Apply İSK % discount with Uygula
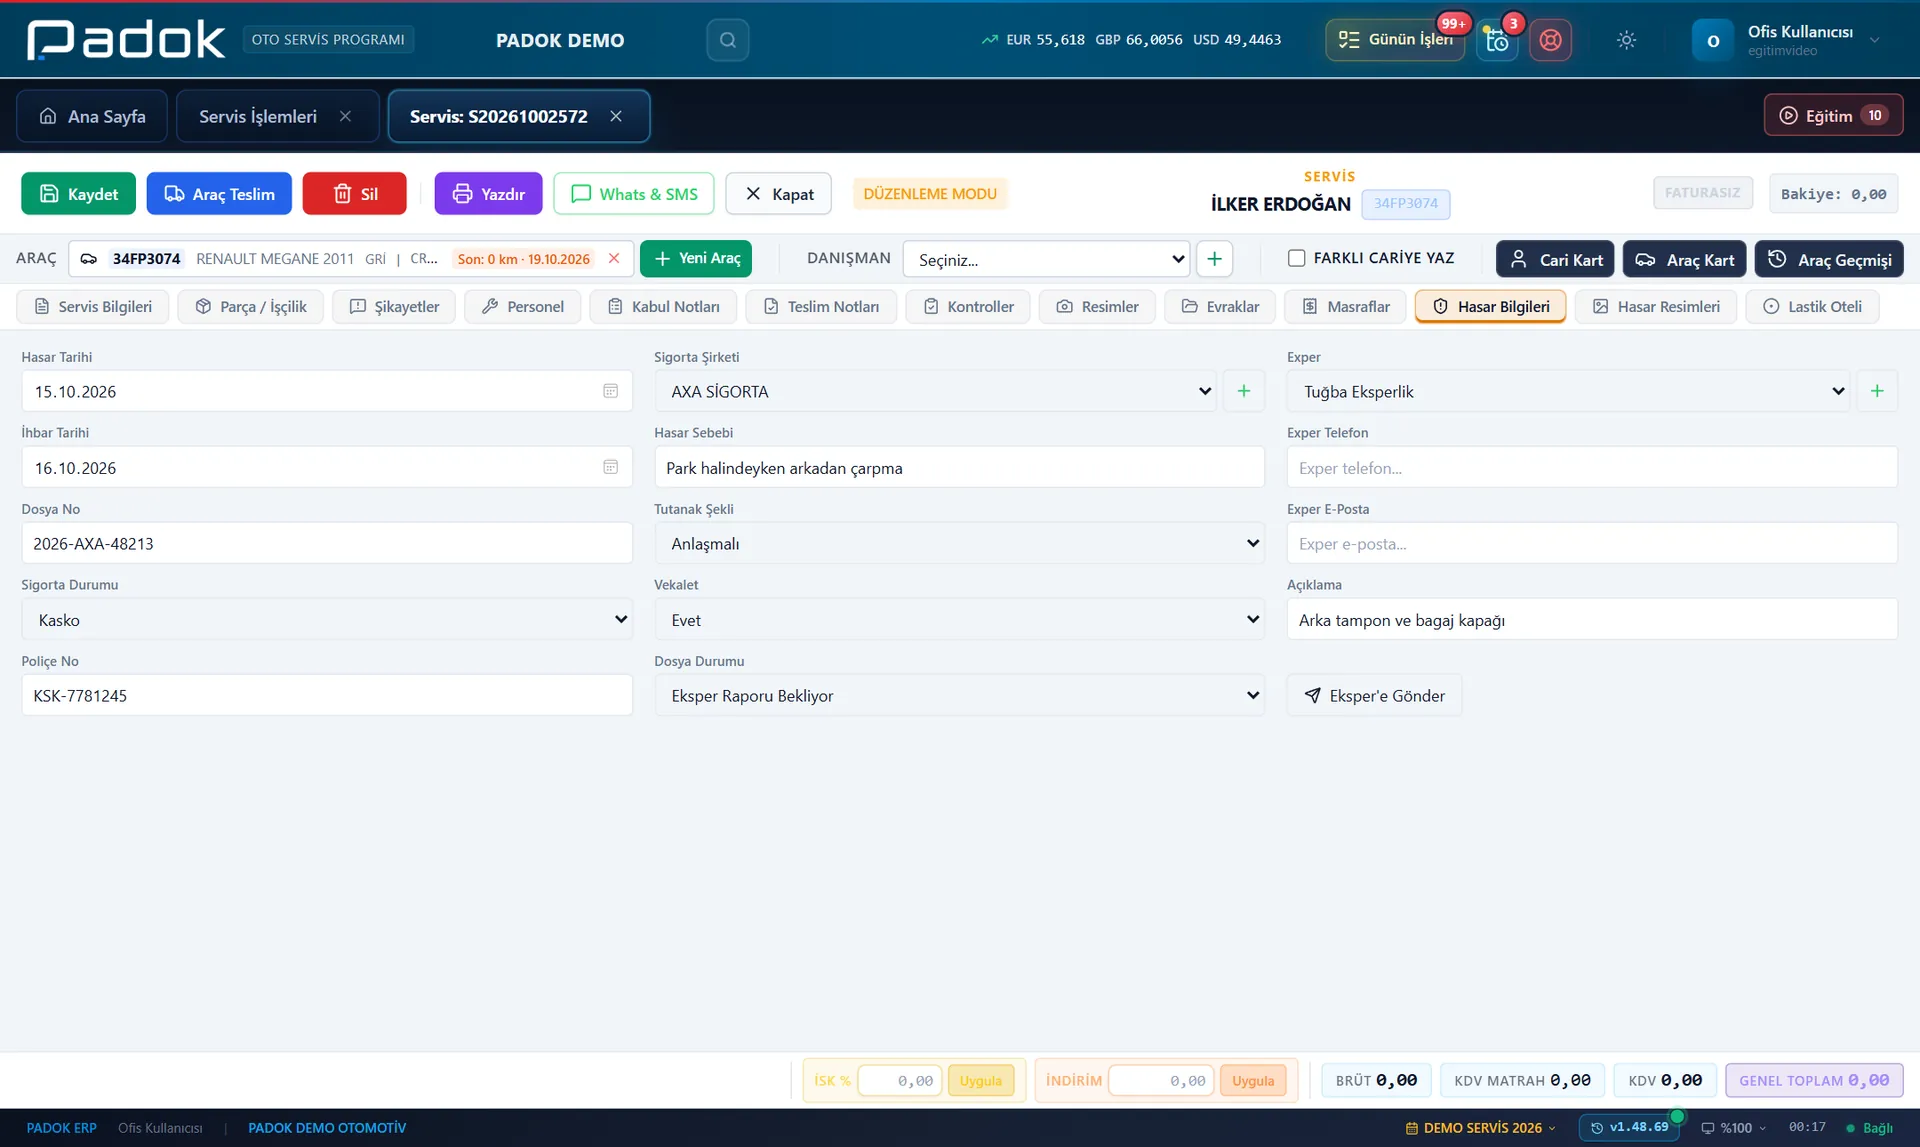Screen dimensions: 1920x1147 [980, 1080]
